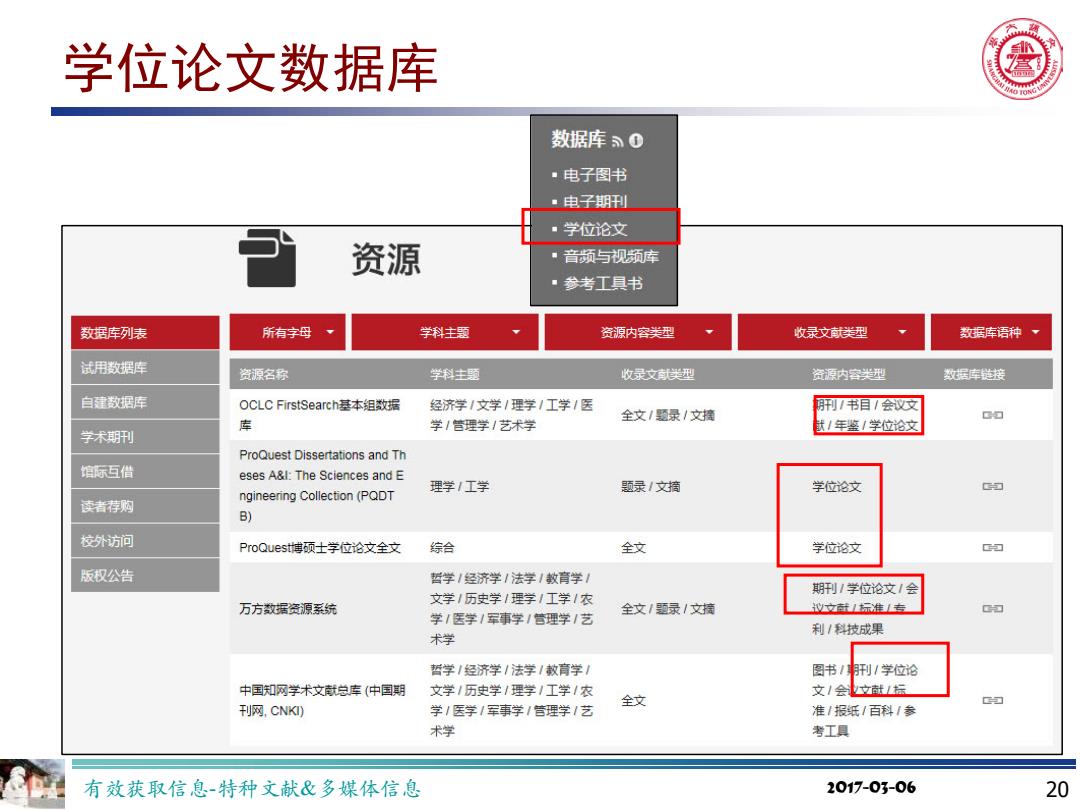Select 电子图书 in the 数据库 menu
Viewport: 1080px width, 810px height.
pyautogui.click(x=595, y=175)
